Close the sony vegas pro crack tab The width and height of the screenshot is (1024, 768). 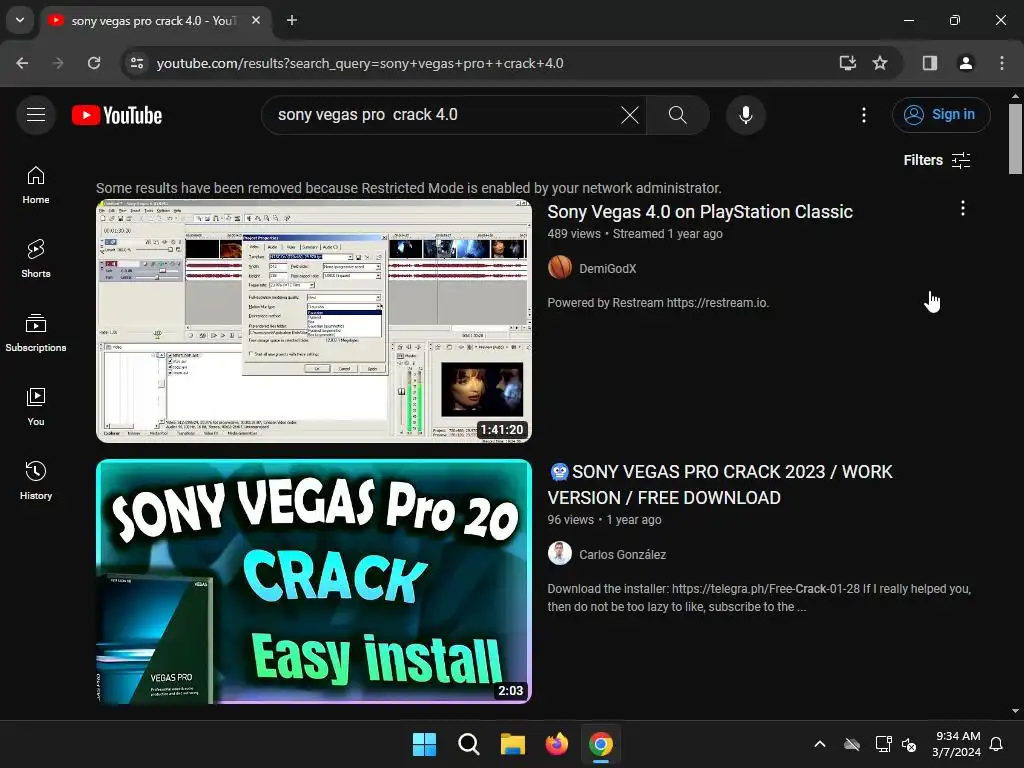pyautogui.click(x=256, y=20)
